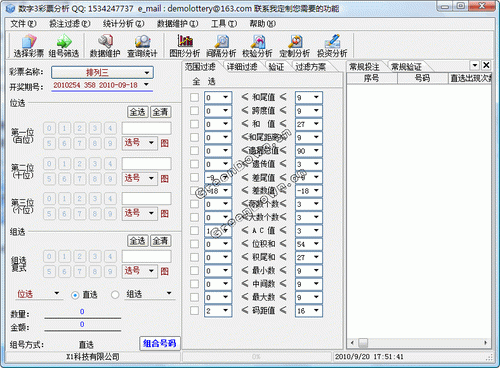
Task: Click the horizontal scrollbar thumb in results list
Action: coord(363,343)
